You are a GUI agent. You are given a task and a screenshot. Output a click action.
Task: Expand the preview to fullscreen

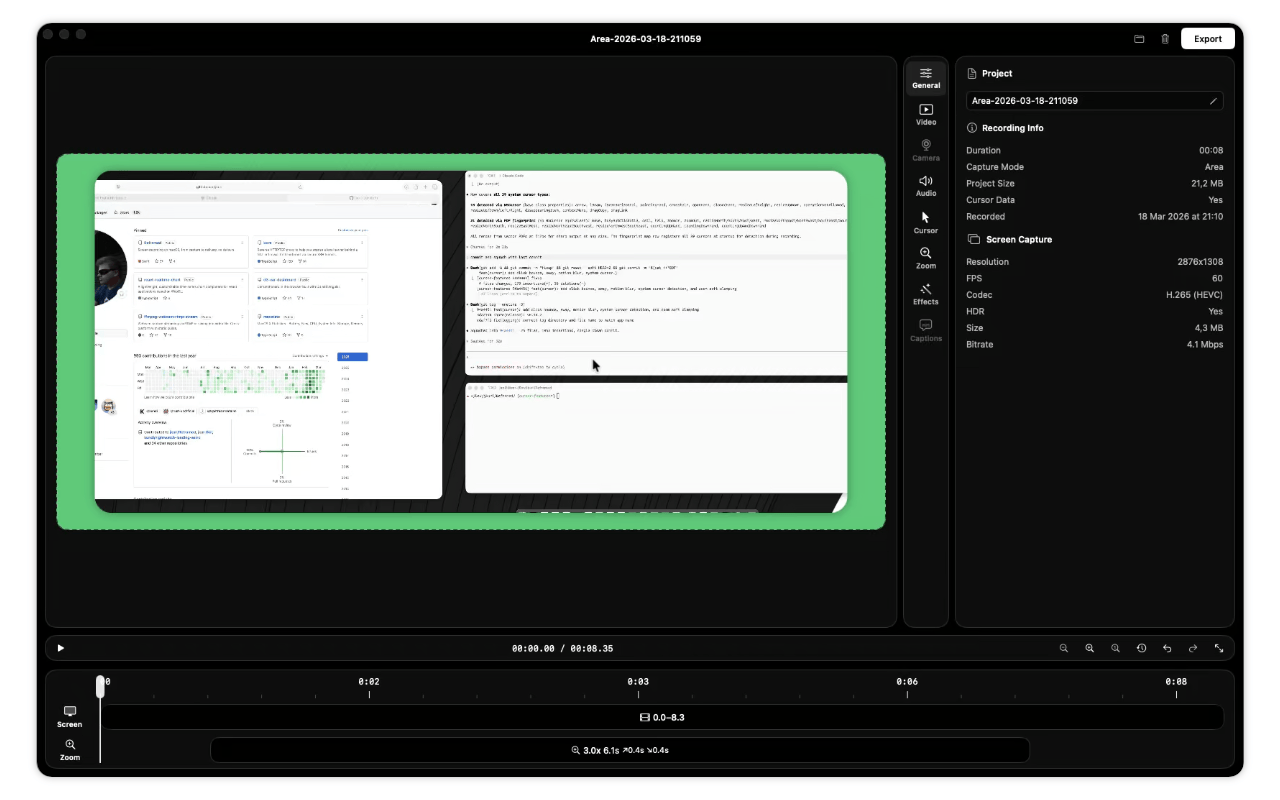pyautogui.click(x=1219, y=648)
